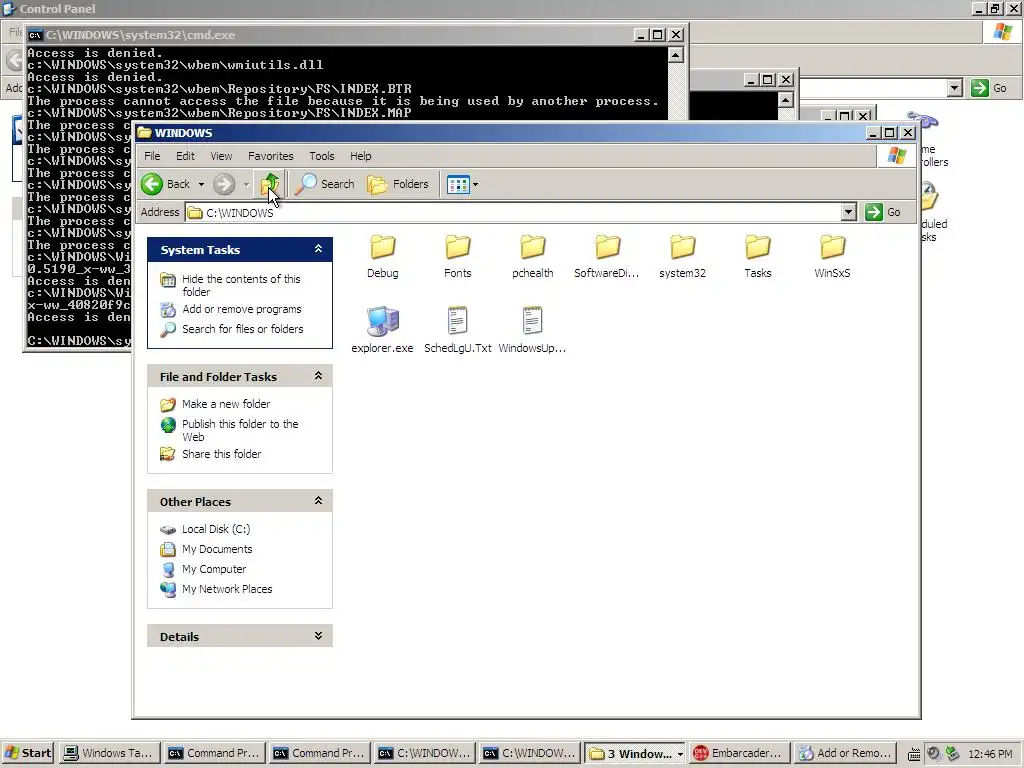
Task: Select the explorer.exe file
Action: point(383,330)
